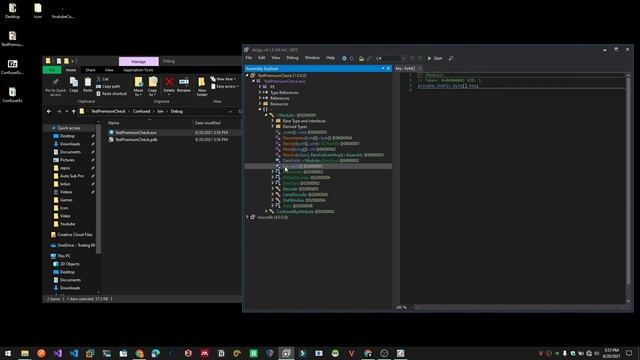Screen dimensions: 640x360
Task: Expand the Resources node
Action: [x=260, y=104]
